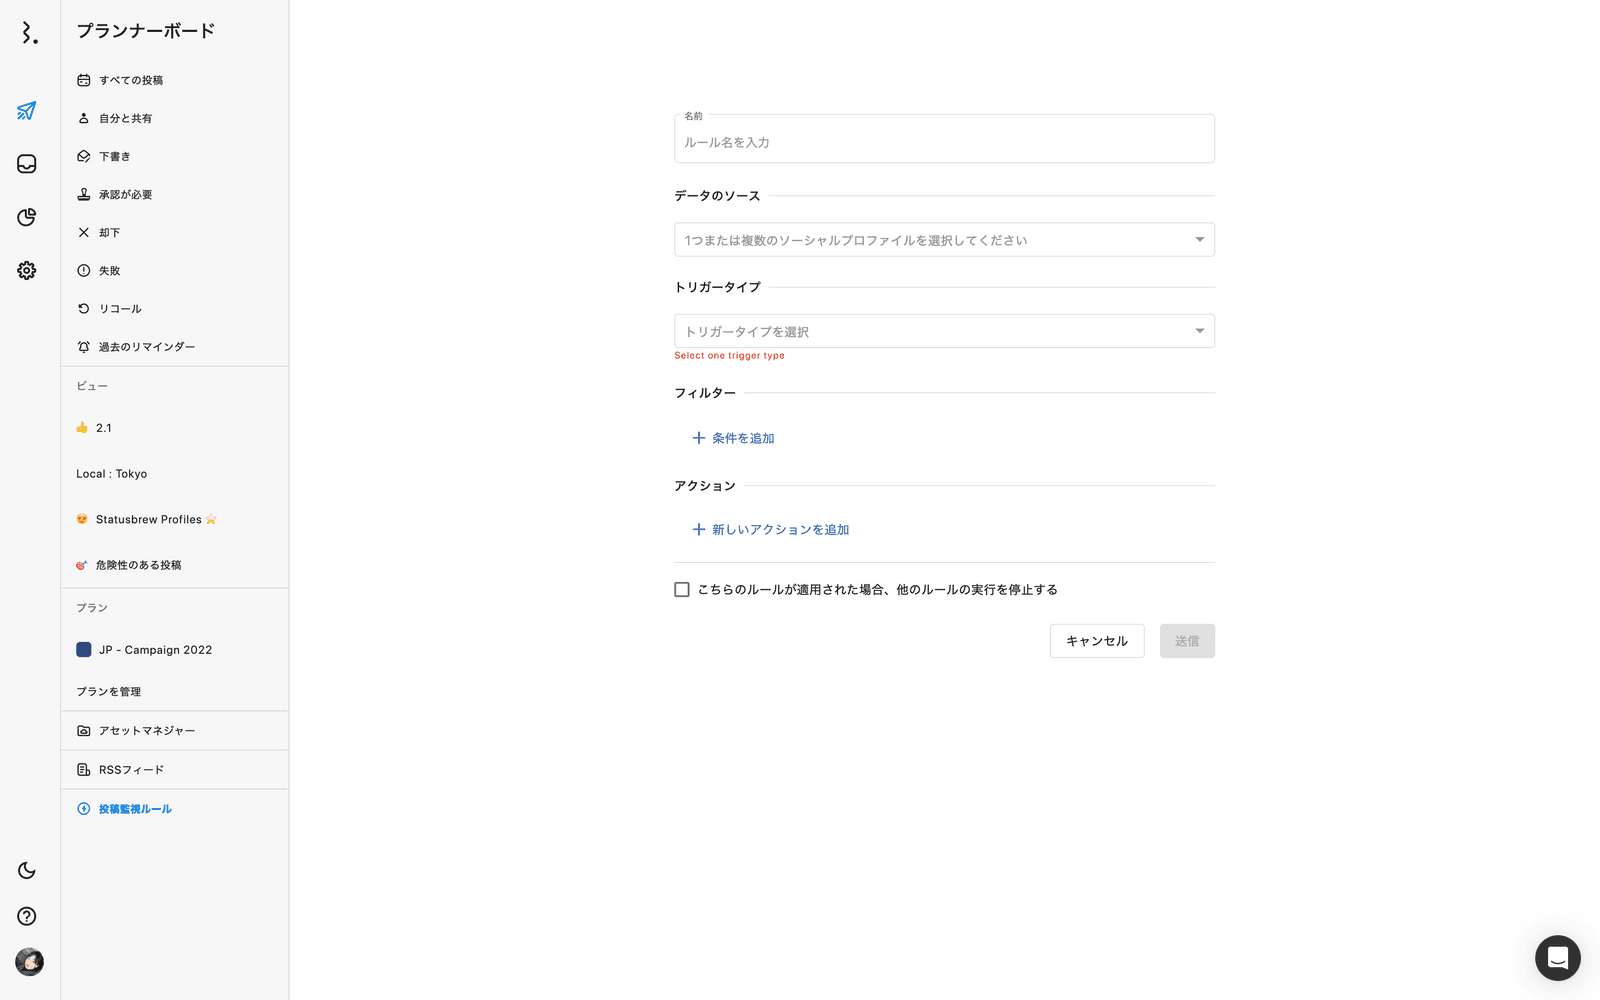Click the user profile avatar

pyautogui.click(x=29, y=962)
